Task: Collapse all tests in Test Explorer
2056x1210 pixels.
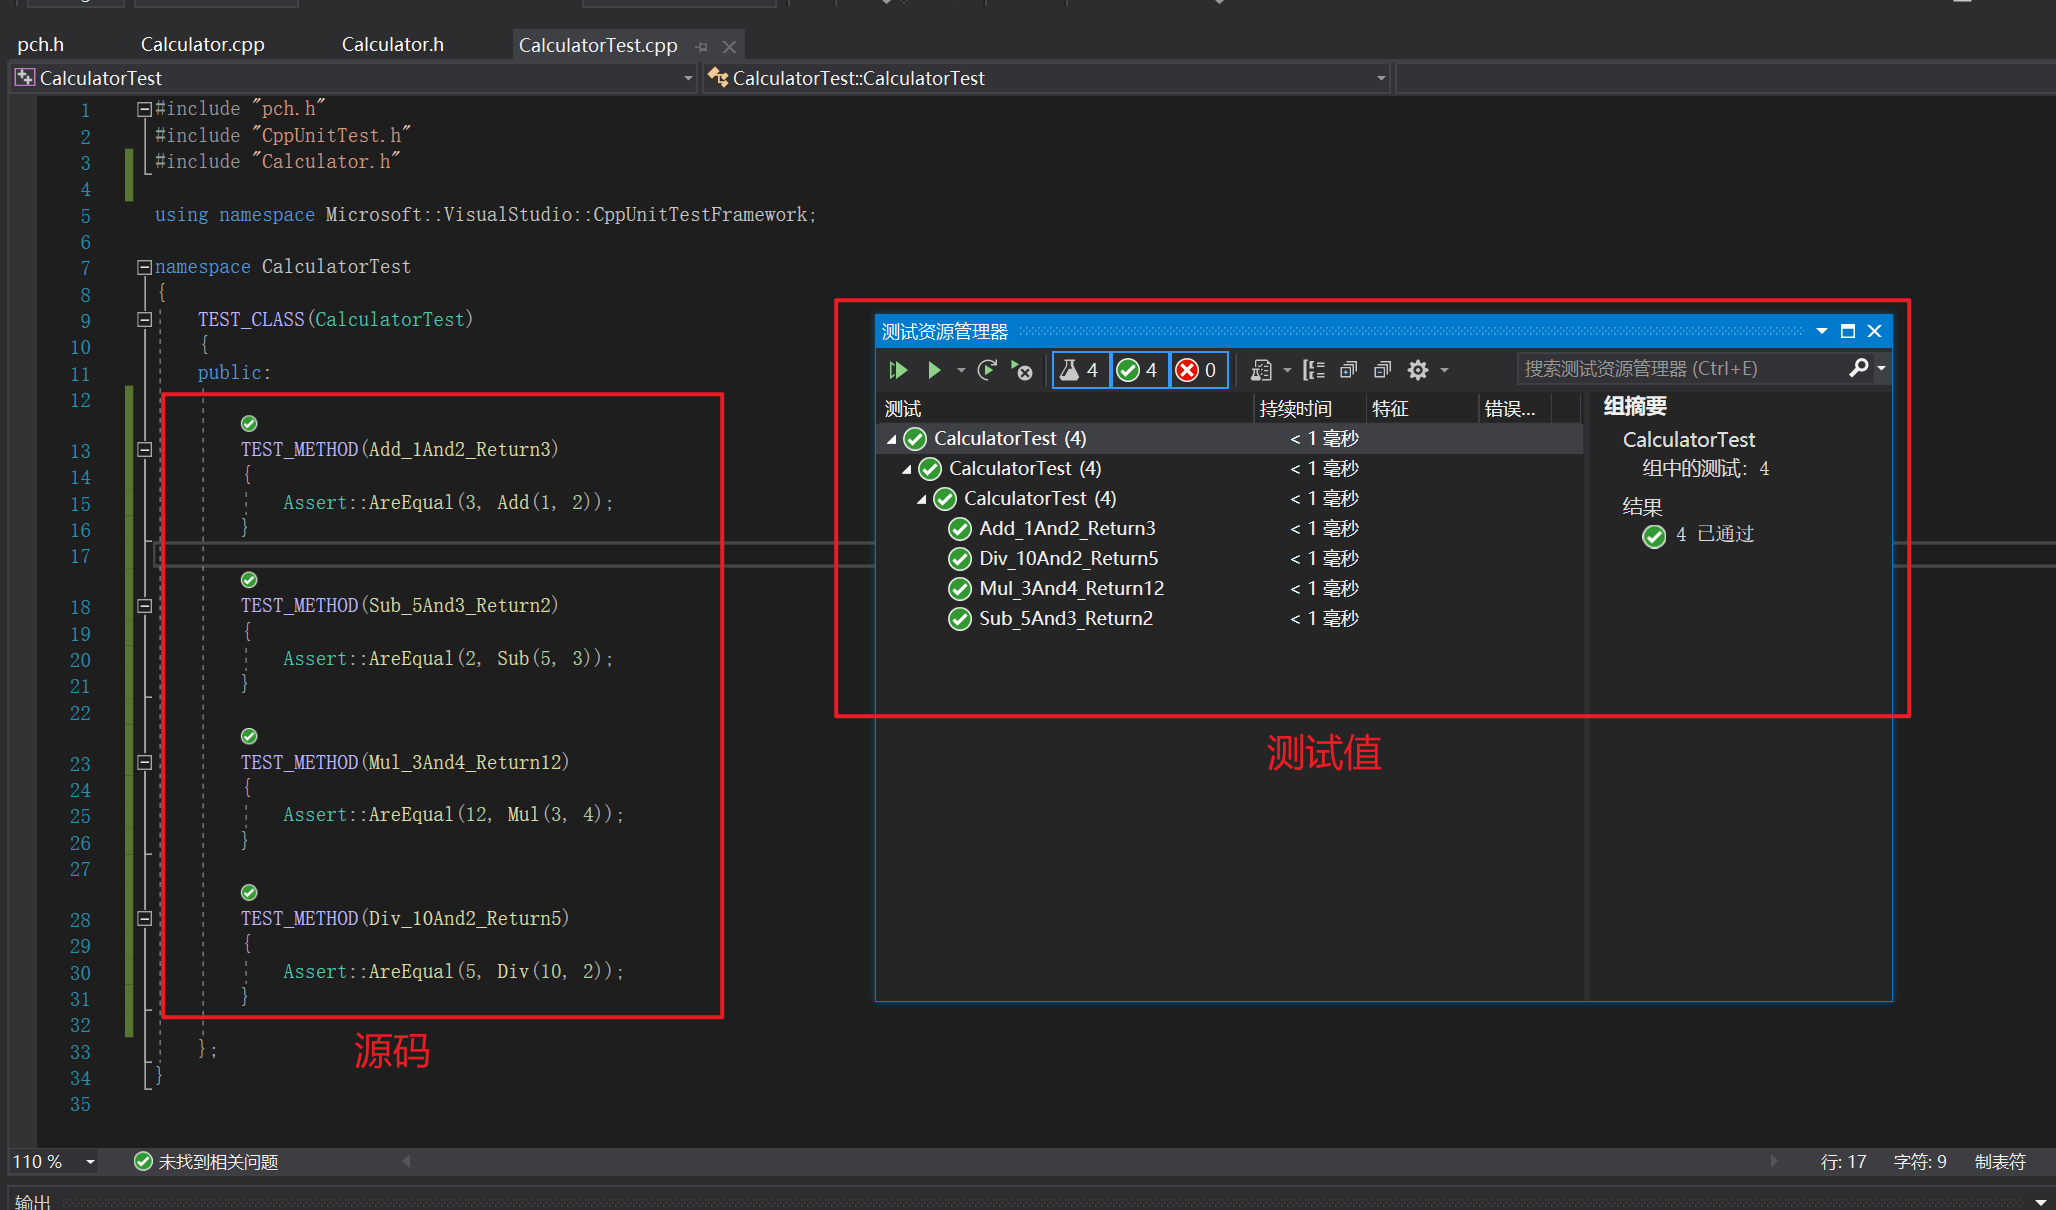Action: point(1383,370)
